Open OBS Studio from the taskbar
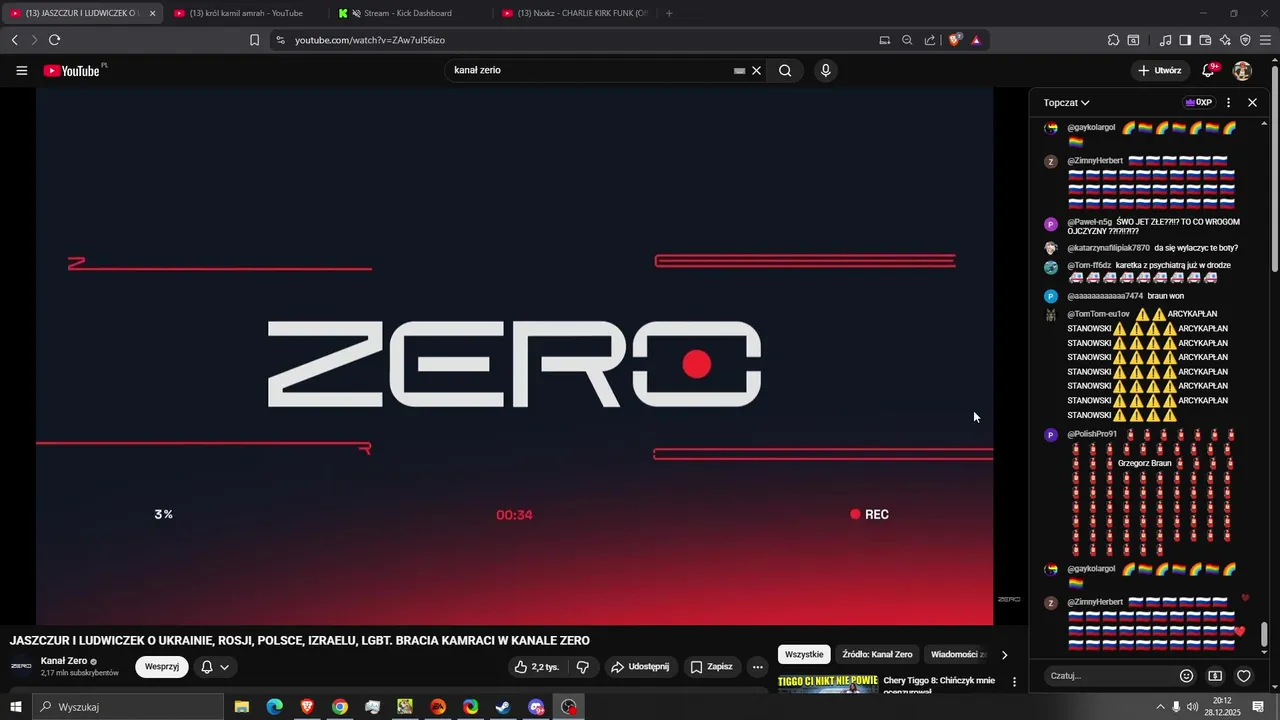Image resolution: width=1280 pixels, height=720 pixels. click(x=569, y=707)
